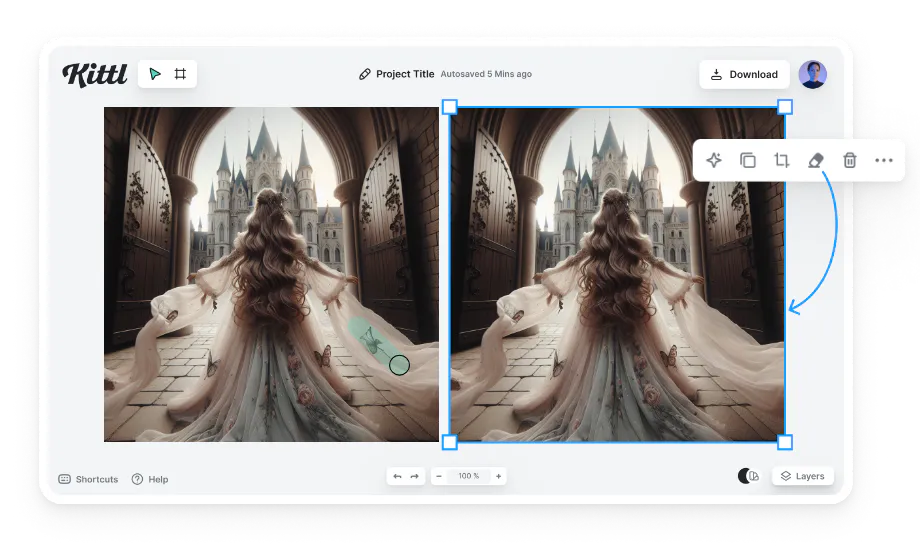Select the pointer selection tool

(x=155, y=74)
